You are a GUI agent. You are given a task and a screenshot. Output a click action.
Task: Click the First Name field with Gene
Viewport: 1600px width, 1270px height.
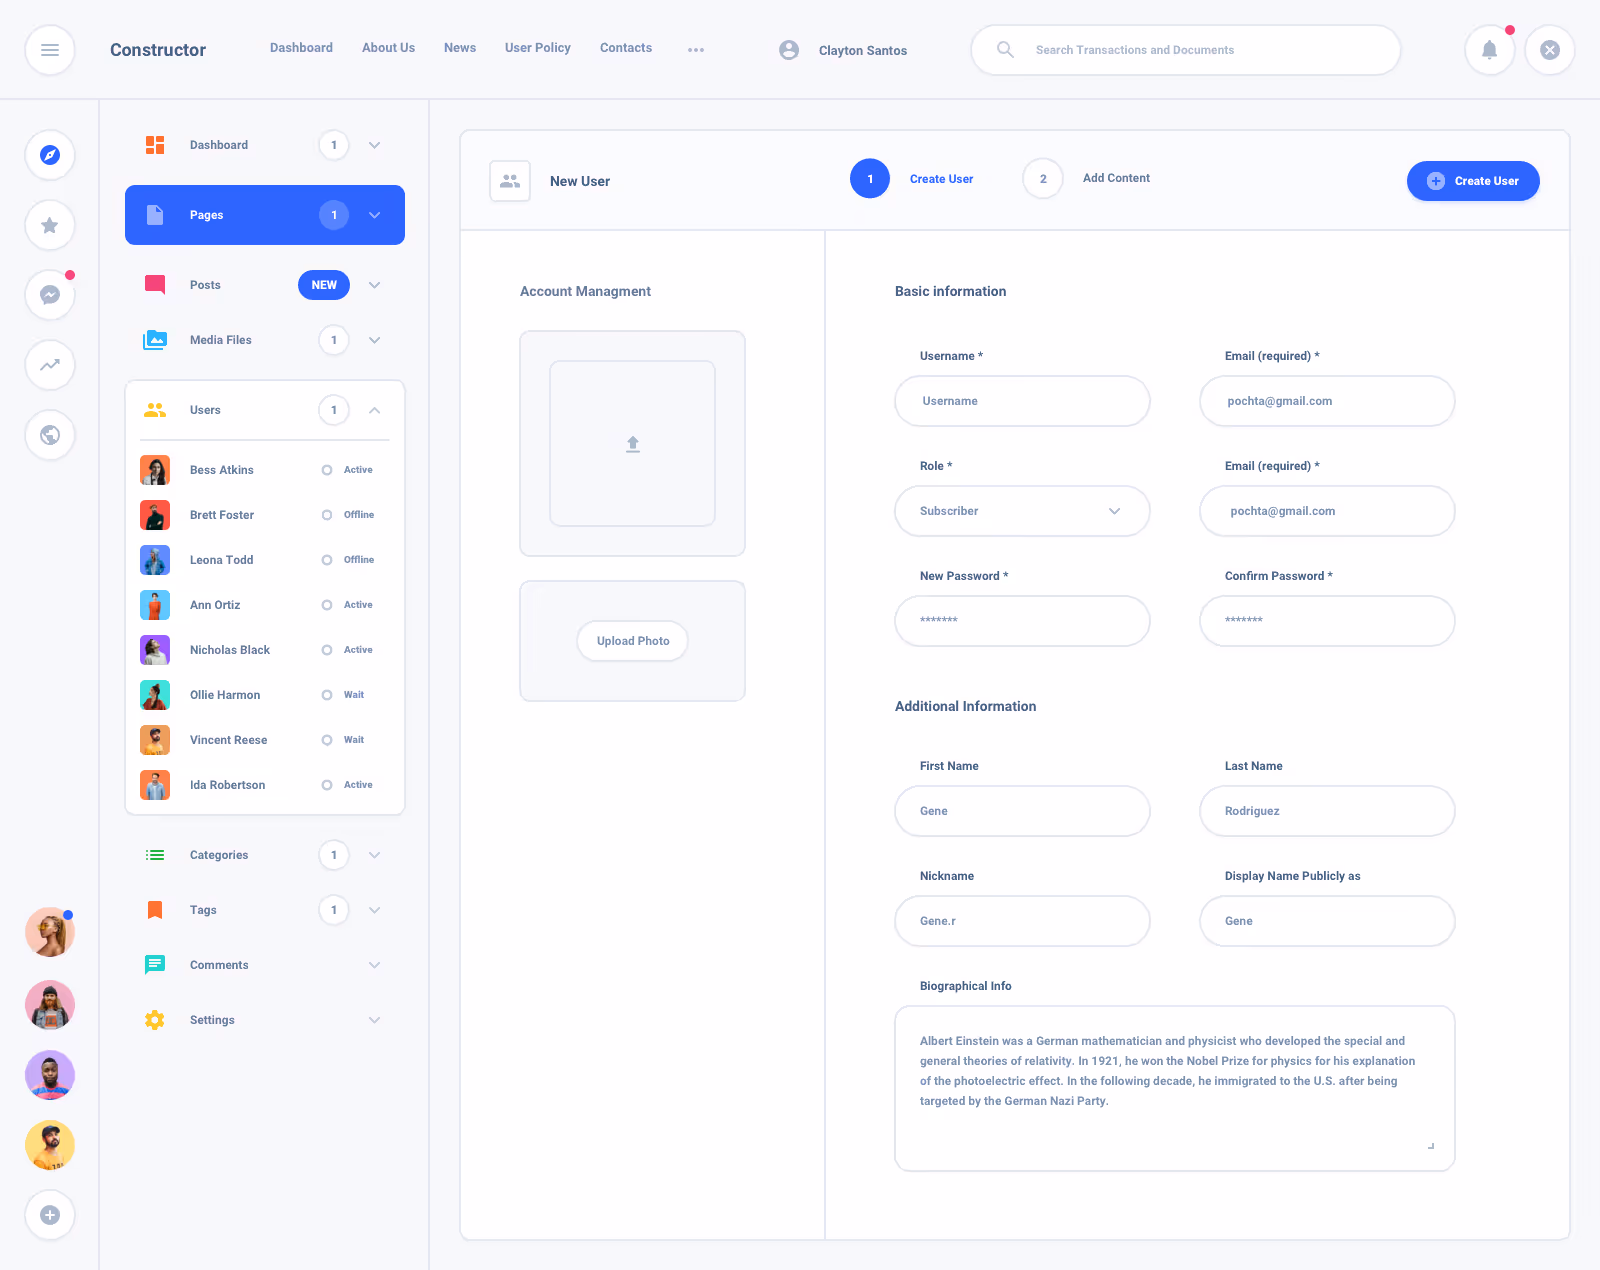tap(1022, 811)
